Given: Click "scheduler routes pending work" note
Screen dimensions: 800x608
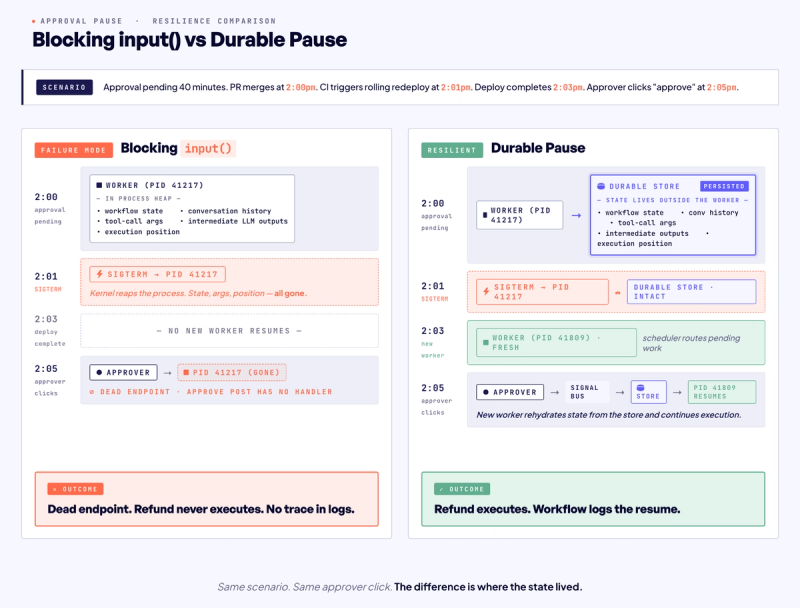Looking at the screenshot, I should click(691, 343).
